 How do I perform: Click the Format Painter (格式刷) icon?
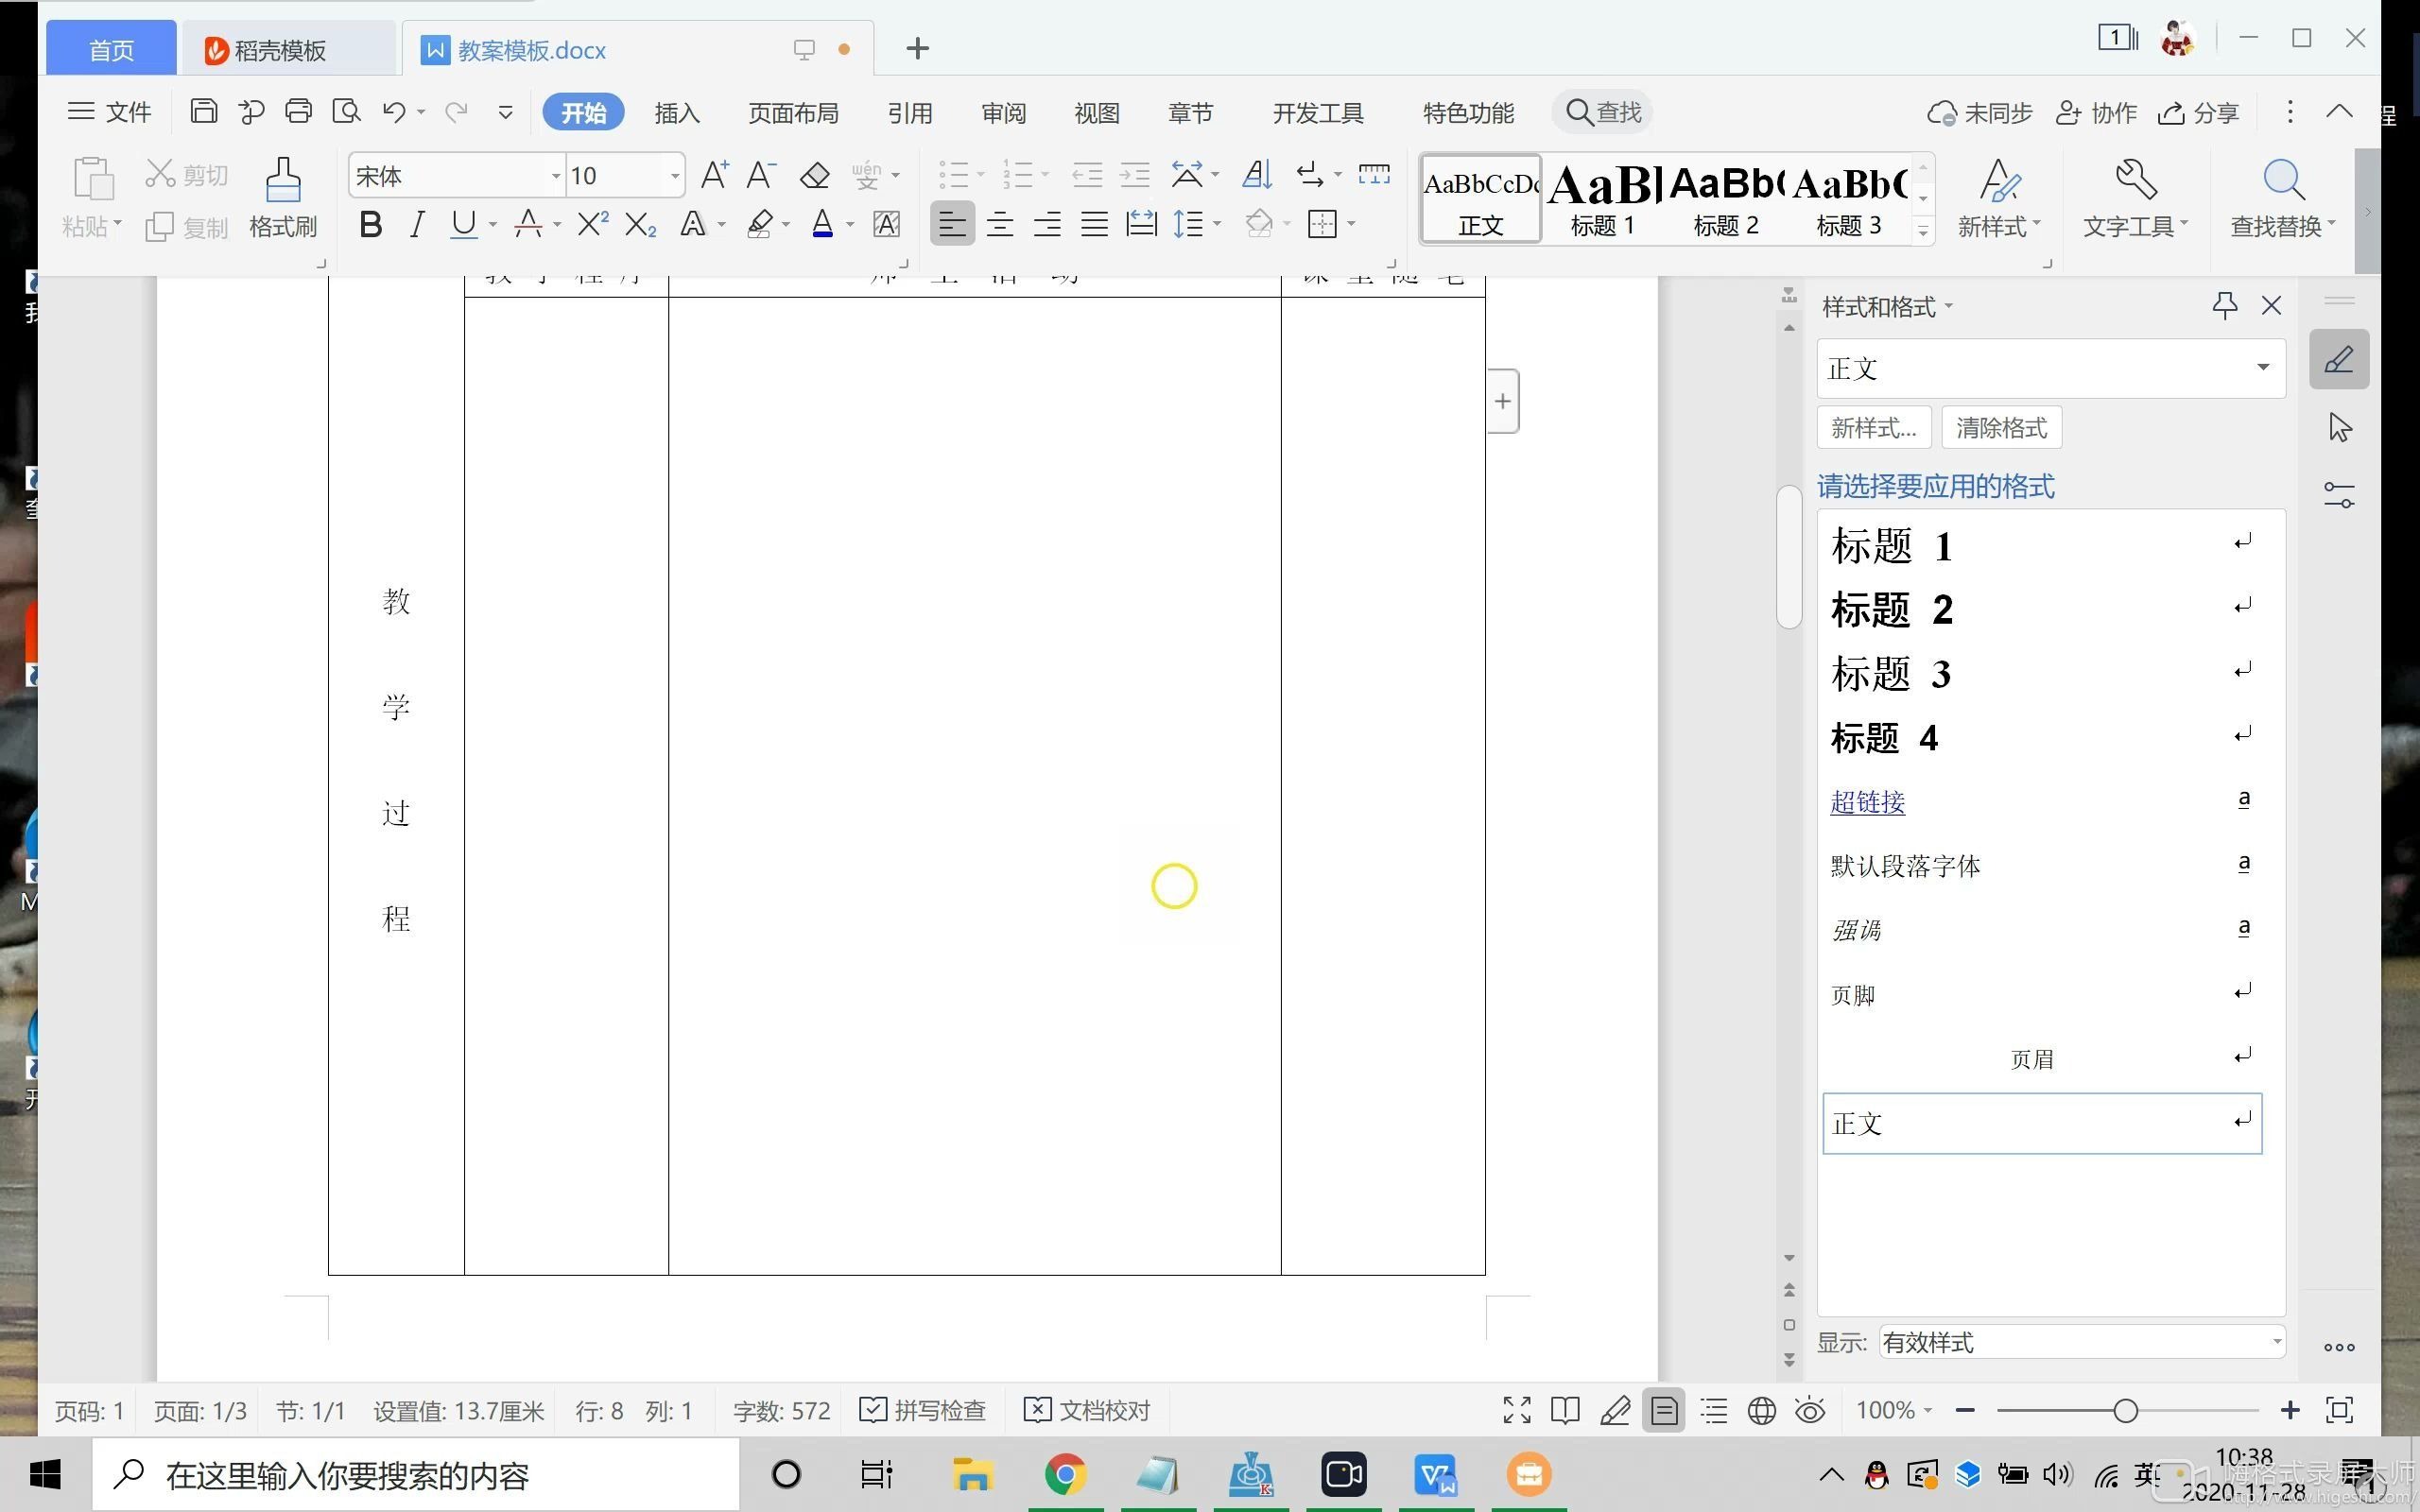tap(283, 180)
